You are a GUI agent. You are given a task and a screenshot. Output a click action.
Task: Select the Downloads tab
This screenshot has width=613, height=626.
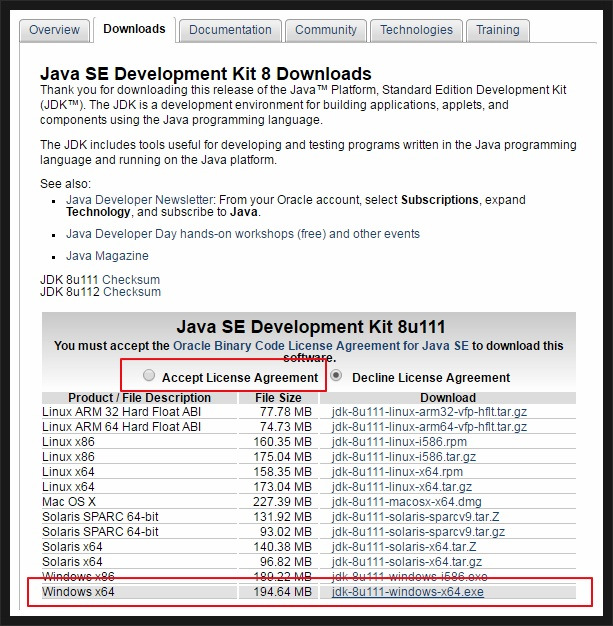pyautogui.click(x=134, y=29)
